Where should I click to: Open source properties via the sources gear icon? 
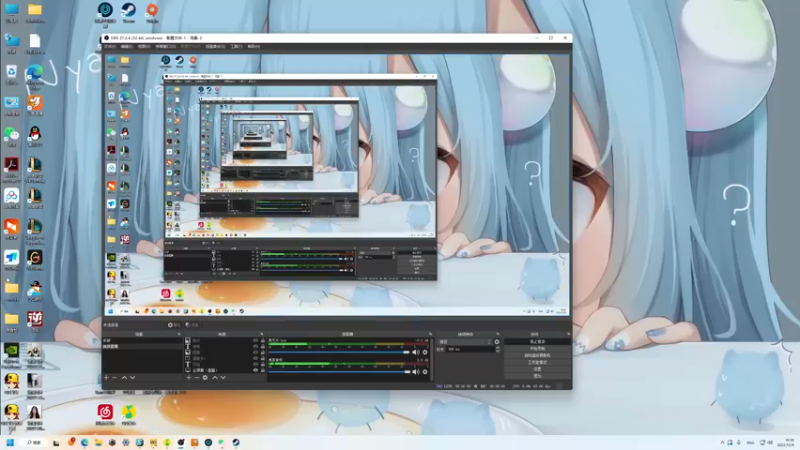pyautogui.click(x=205, y=378)
